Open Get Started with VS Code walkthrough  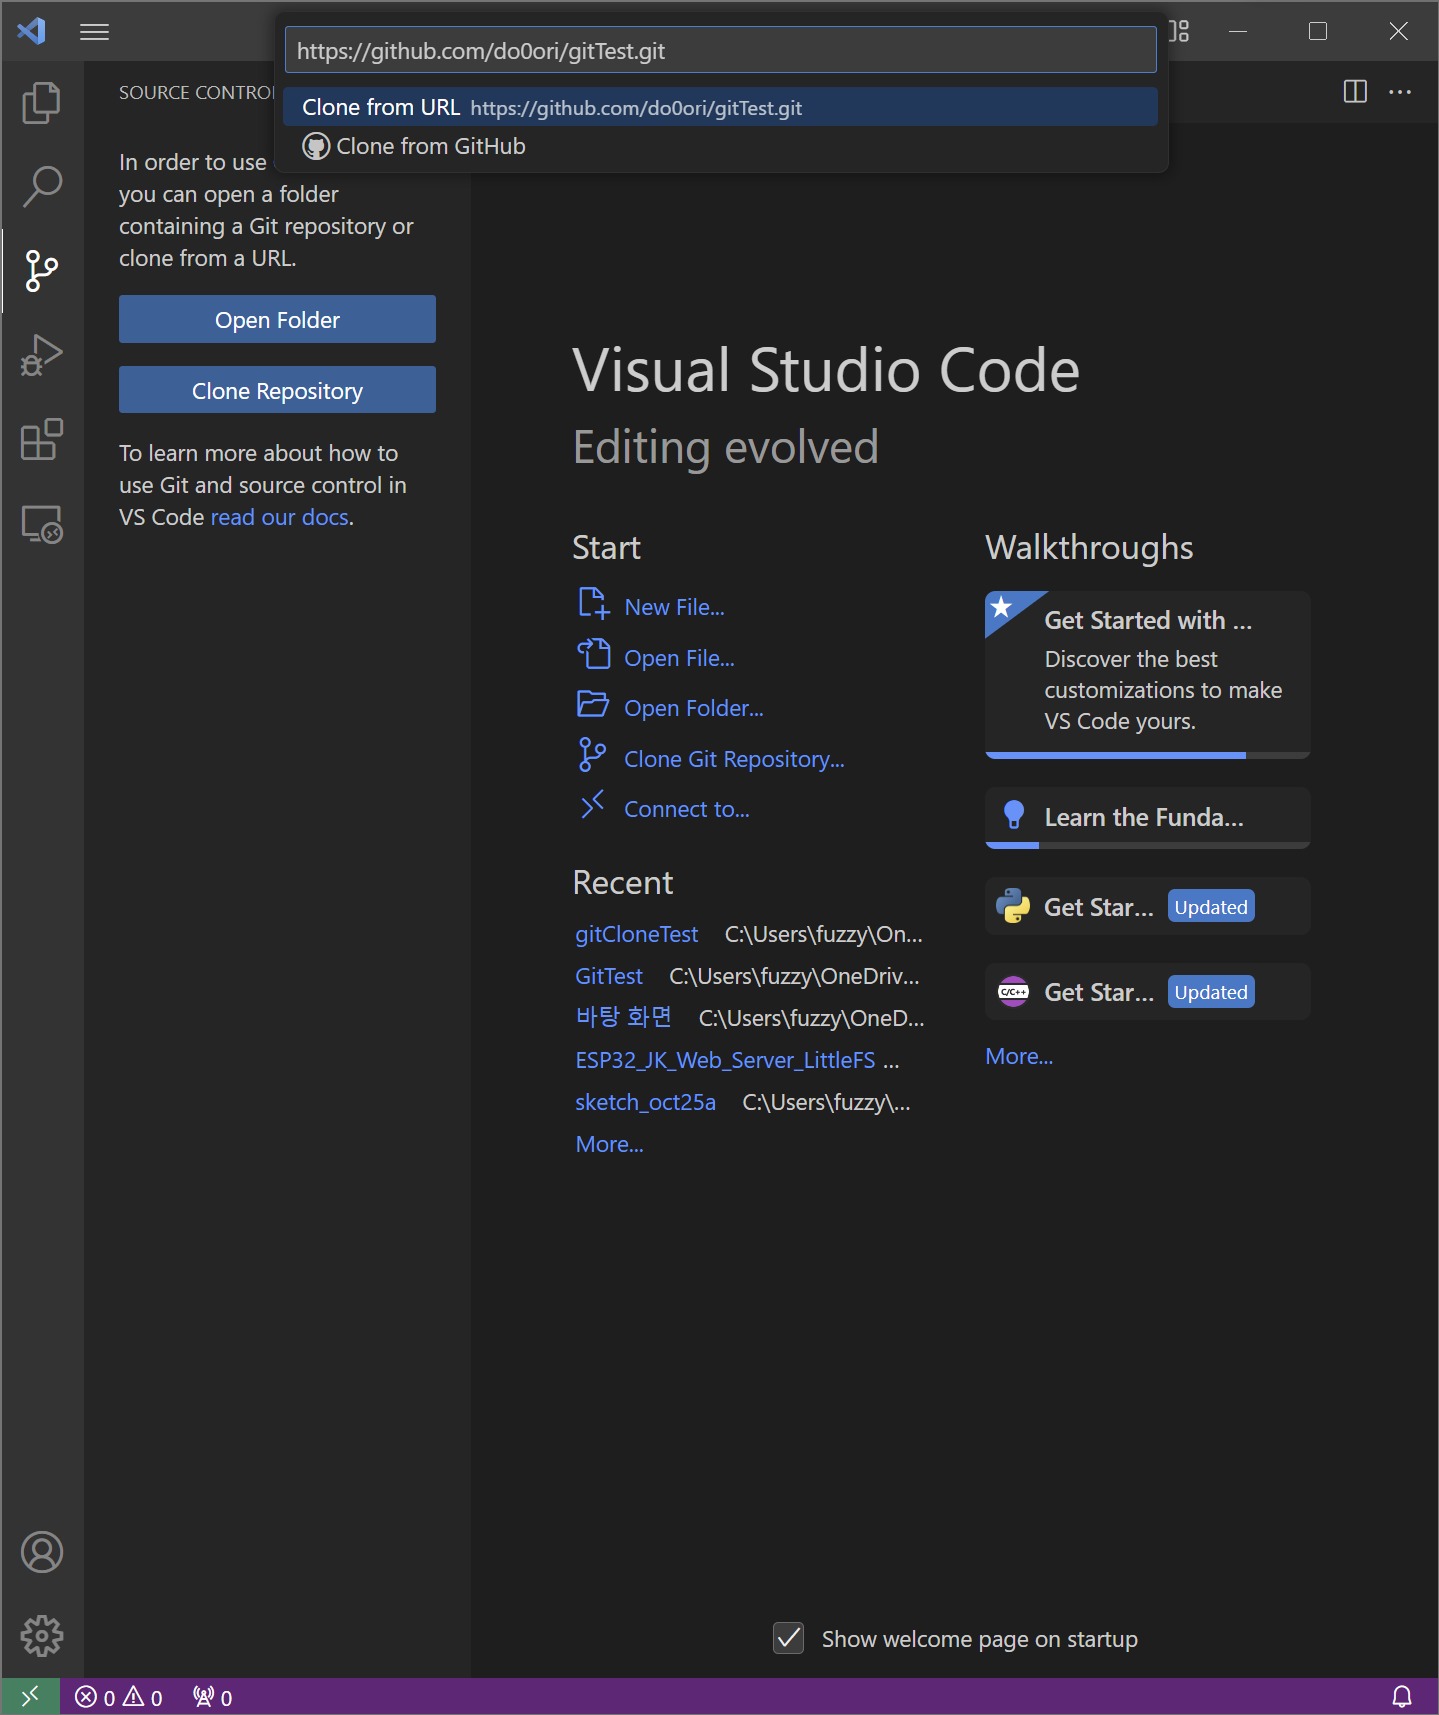(1147, 674)
